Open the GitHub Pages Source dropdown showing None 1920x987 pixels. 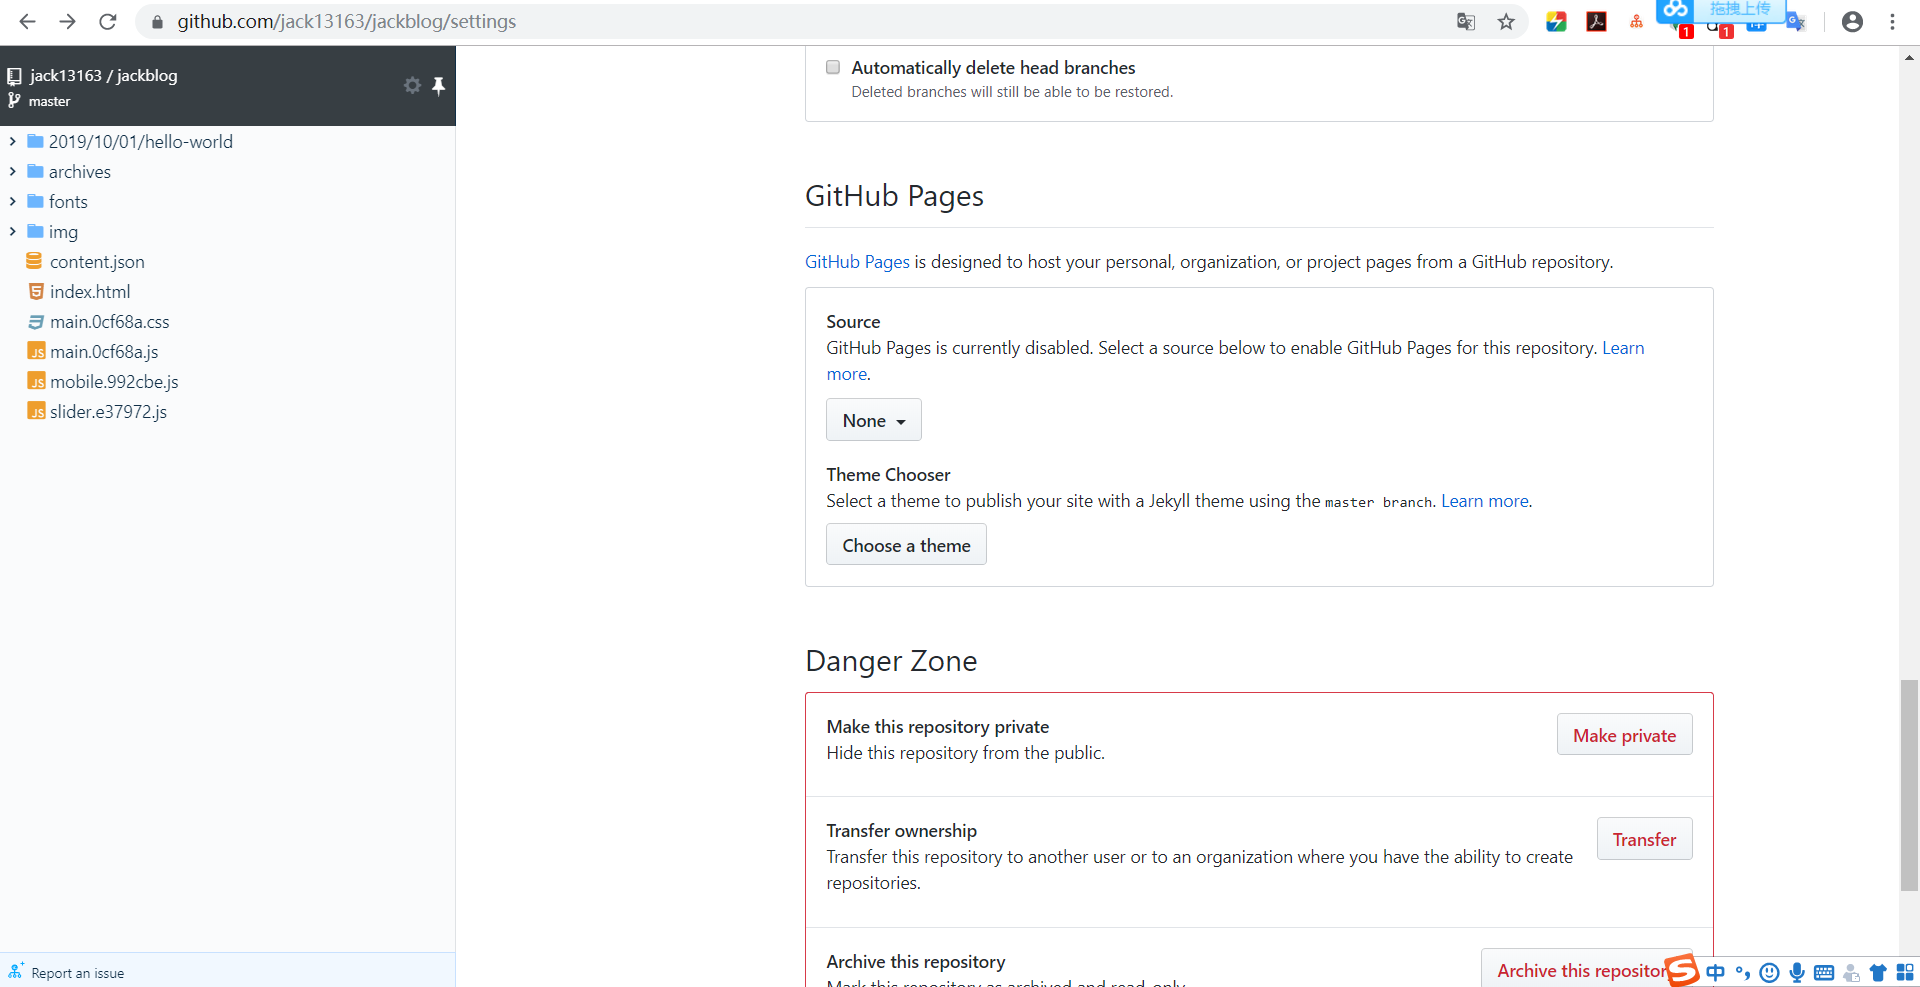(873, 419)
